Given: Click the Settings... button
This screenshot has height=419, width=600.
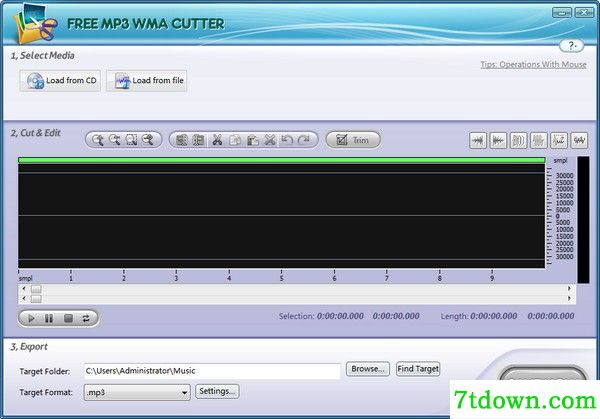Looking at the screenshot, I should click(x=217, y=391).
